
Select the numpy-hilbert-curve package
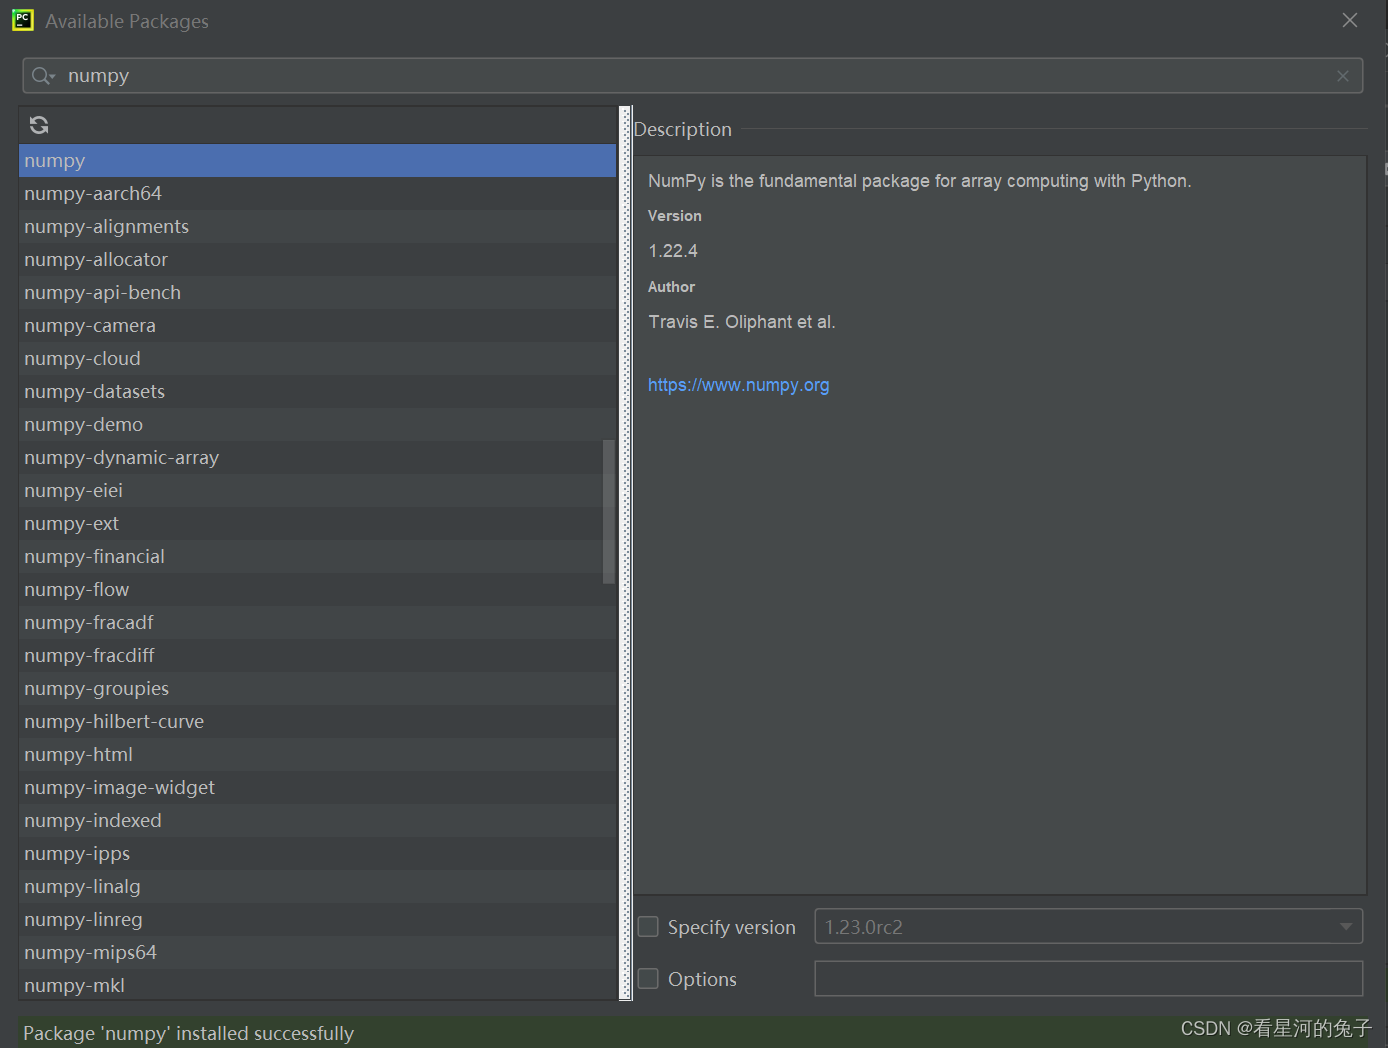pyautogui.click(x=318, y=722)
